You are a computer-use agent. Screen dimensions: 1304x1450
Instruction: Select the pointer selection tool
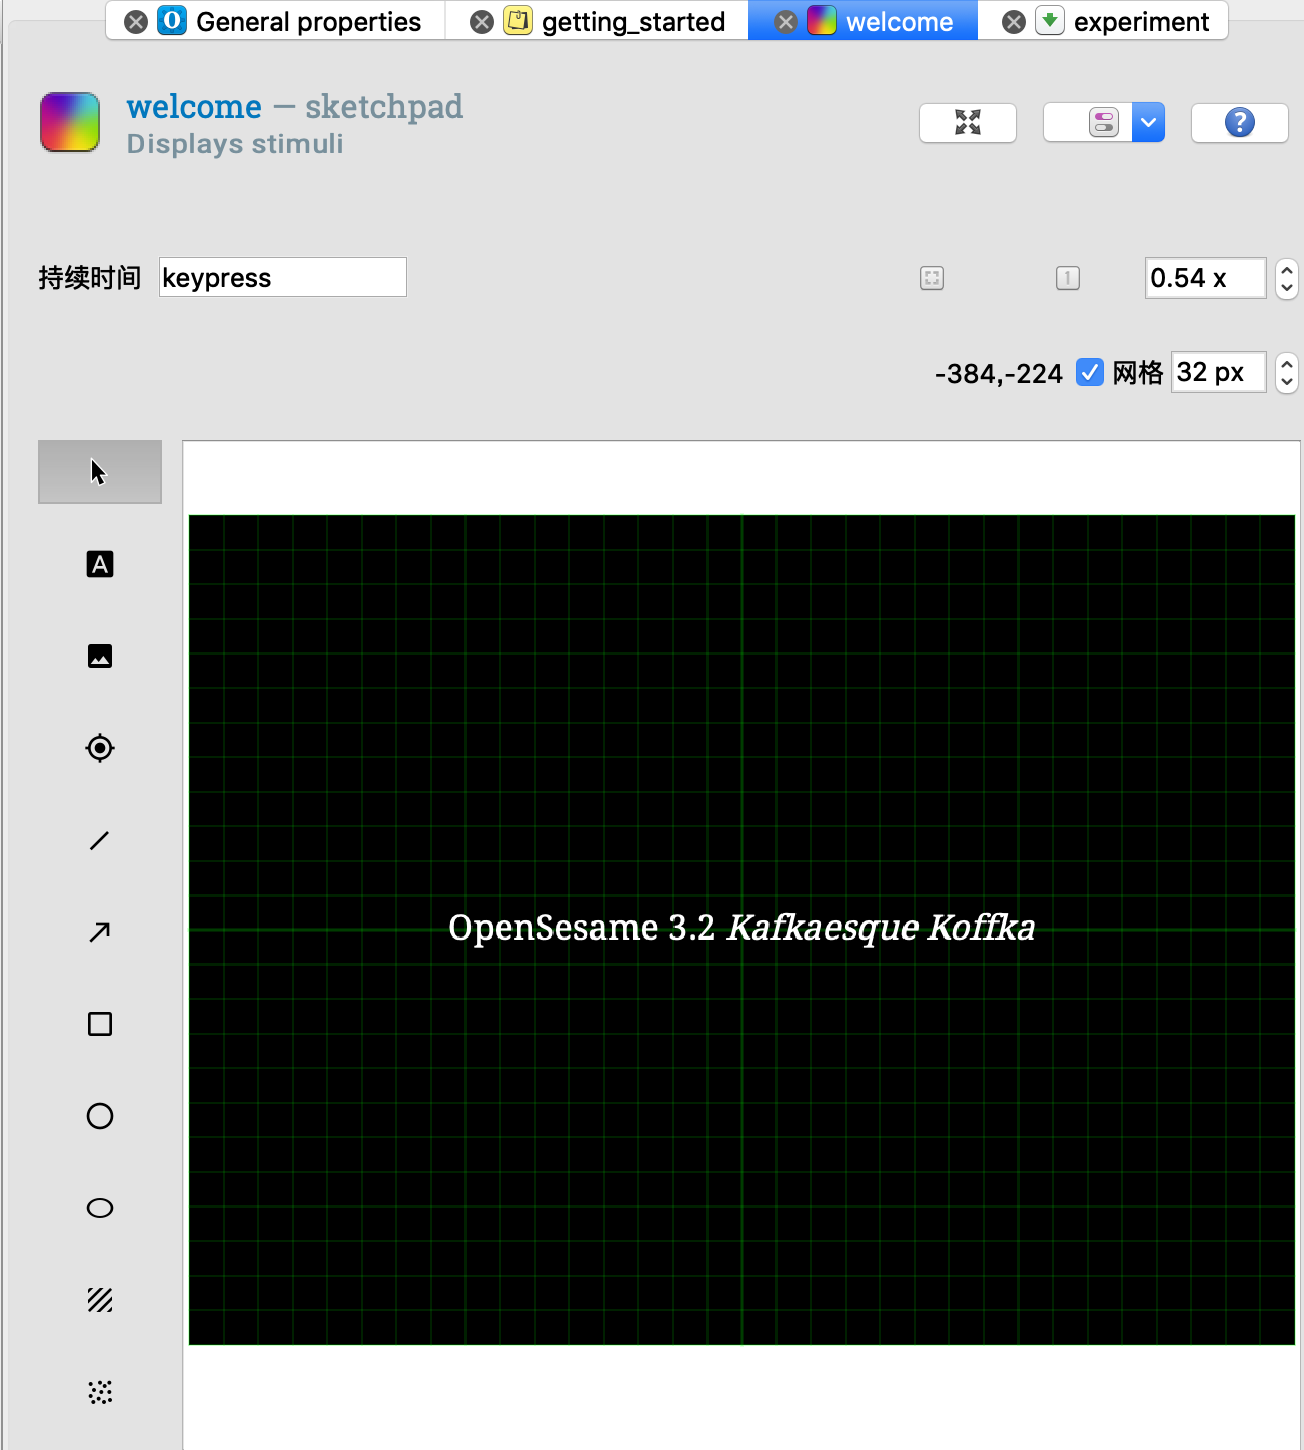(x=99, y=471)
